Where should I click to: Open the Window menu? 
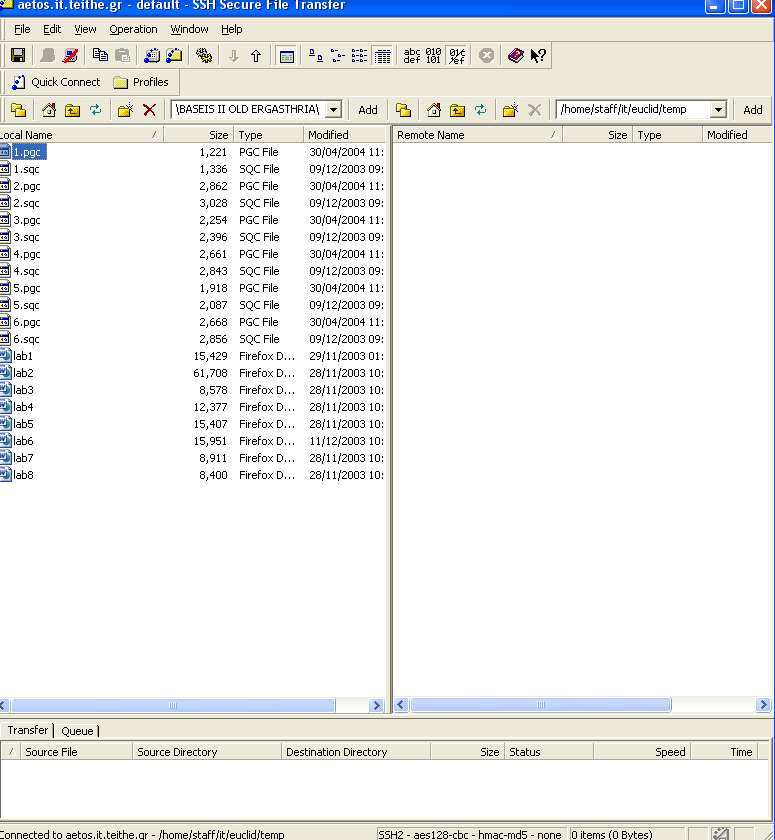tap(189, 29)
